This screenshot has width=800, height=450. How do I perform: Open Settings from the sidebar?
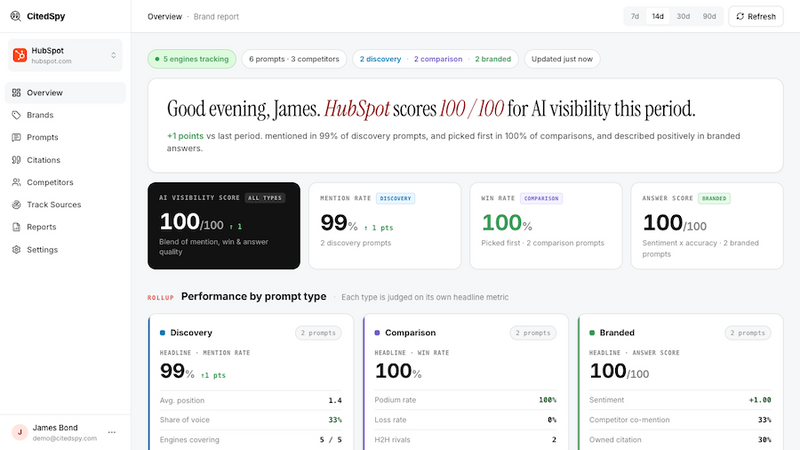pyautogui.click(x=65, y=249)
